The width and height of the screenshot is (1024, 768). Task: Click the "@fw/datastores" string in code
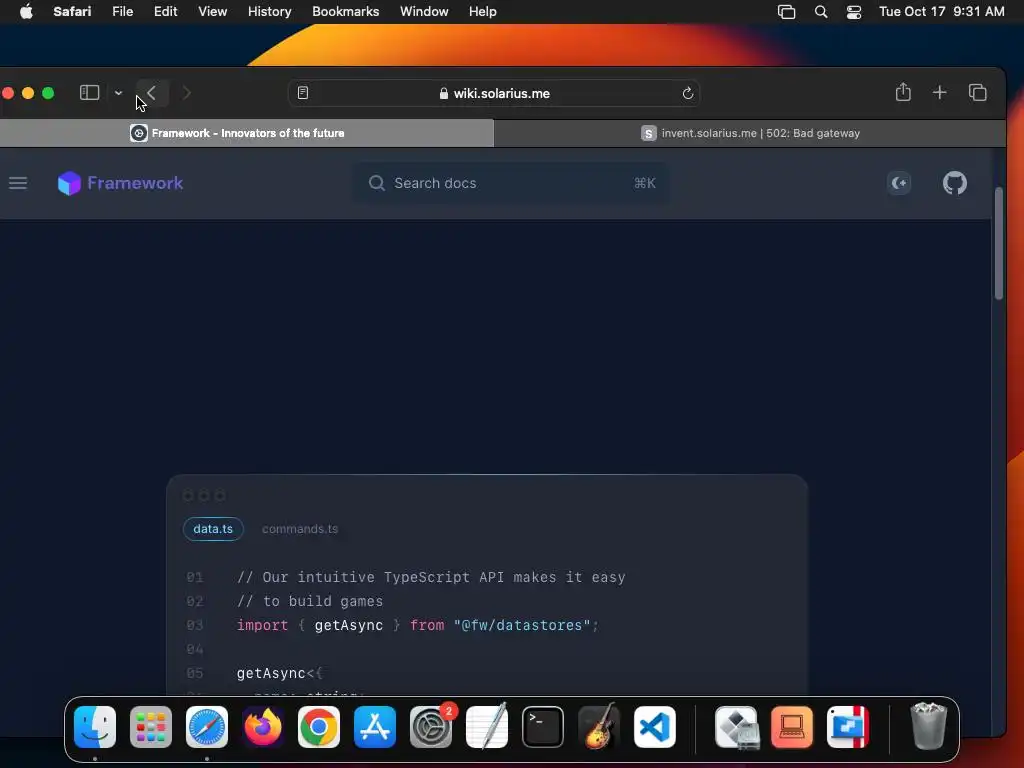pyautogui.click(x=522, y=625)
